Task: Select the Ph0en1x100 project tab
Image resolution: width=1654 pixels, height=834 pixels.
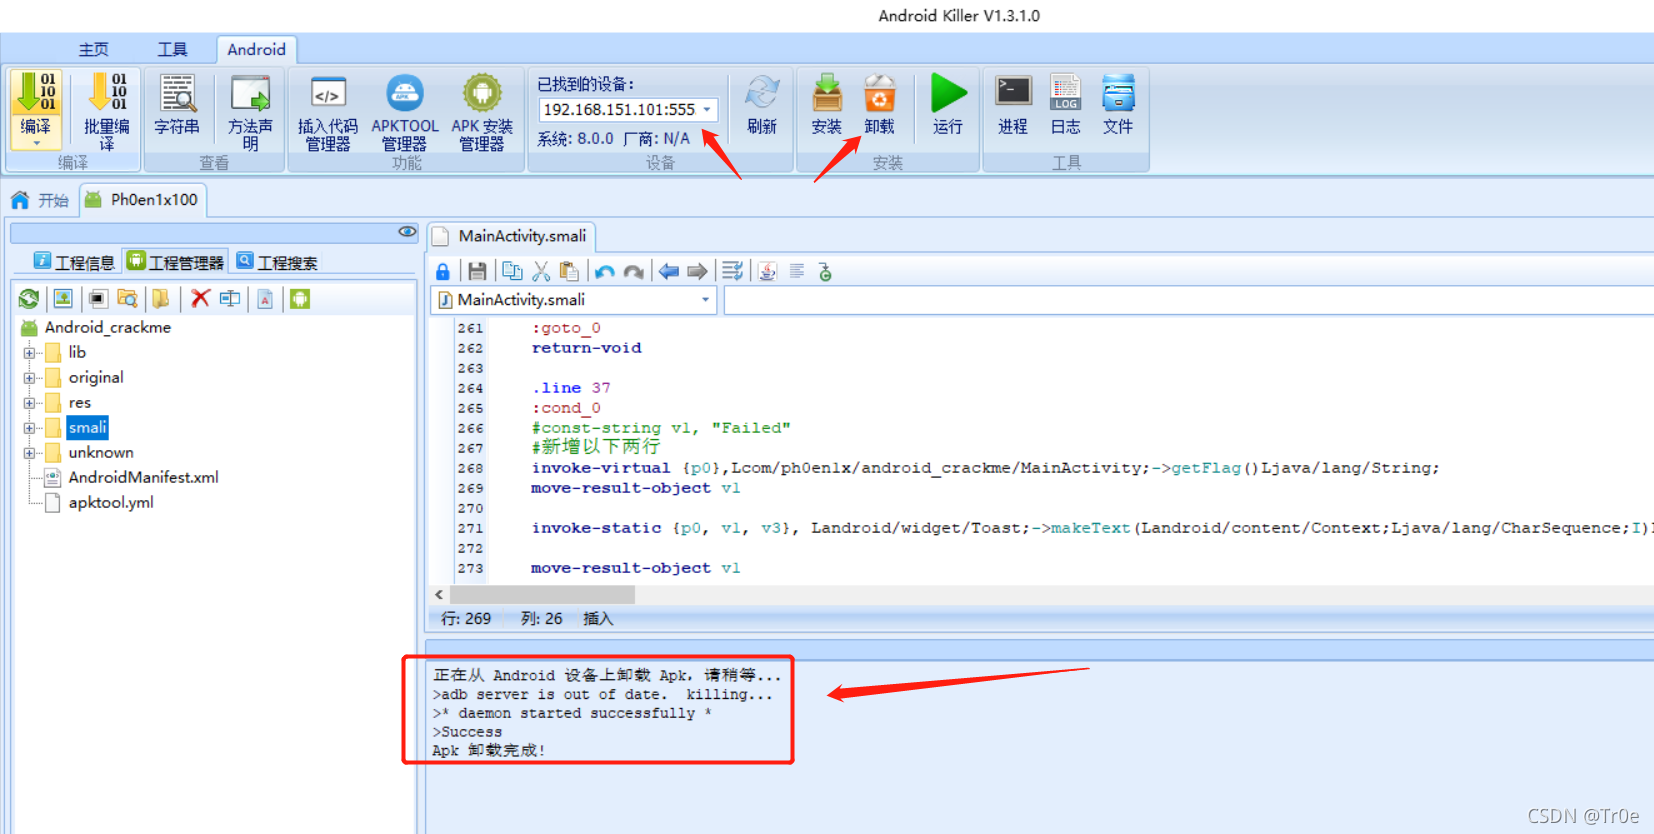Action: 142,200
